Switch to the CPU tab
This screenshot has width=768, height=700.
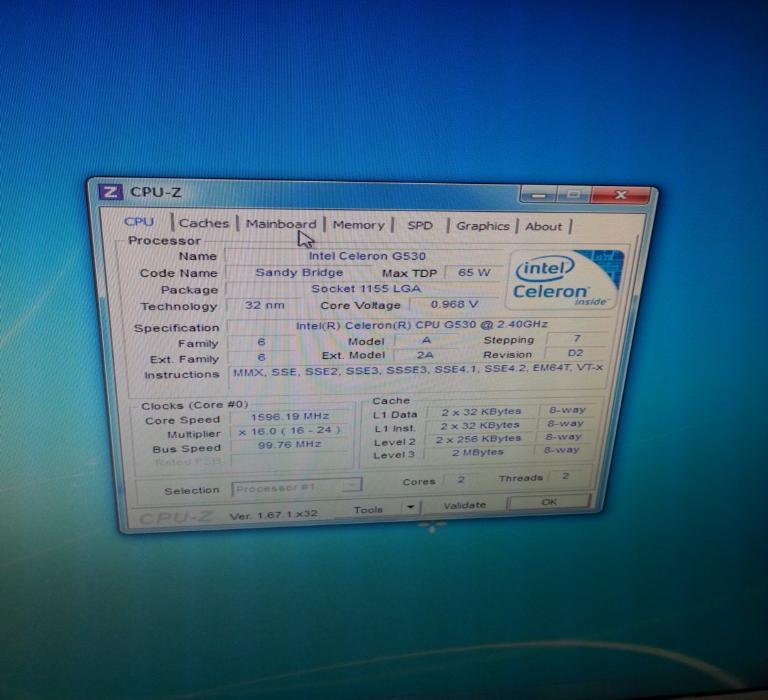pos(139,221)
